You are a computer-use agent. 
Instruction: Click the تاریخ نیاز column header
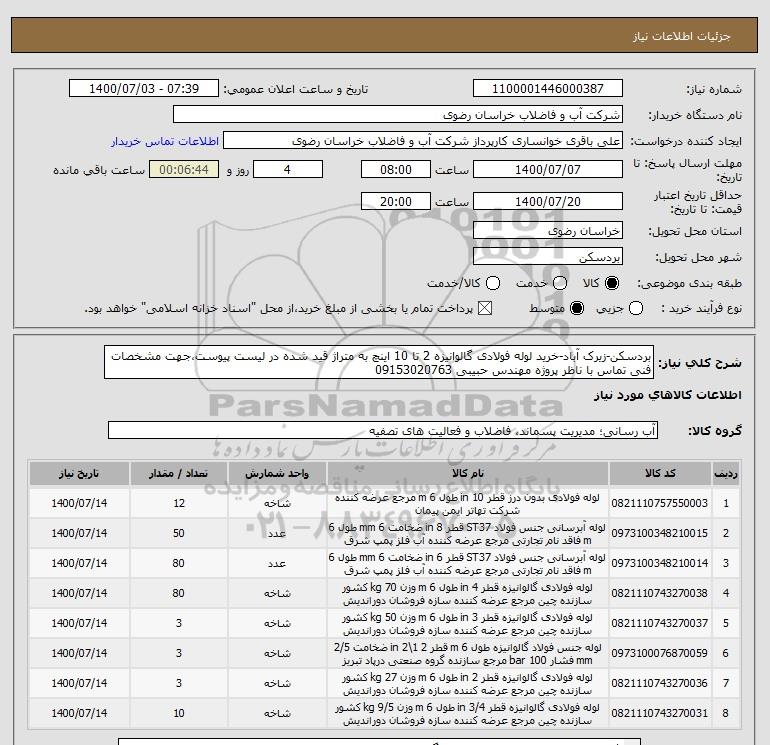pyautogui.click(x=79, y=473)
